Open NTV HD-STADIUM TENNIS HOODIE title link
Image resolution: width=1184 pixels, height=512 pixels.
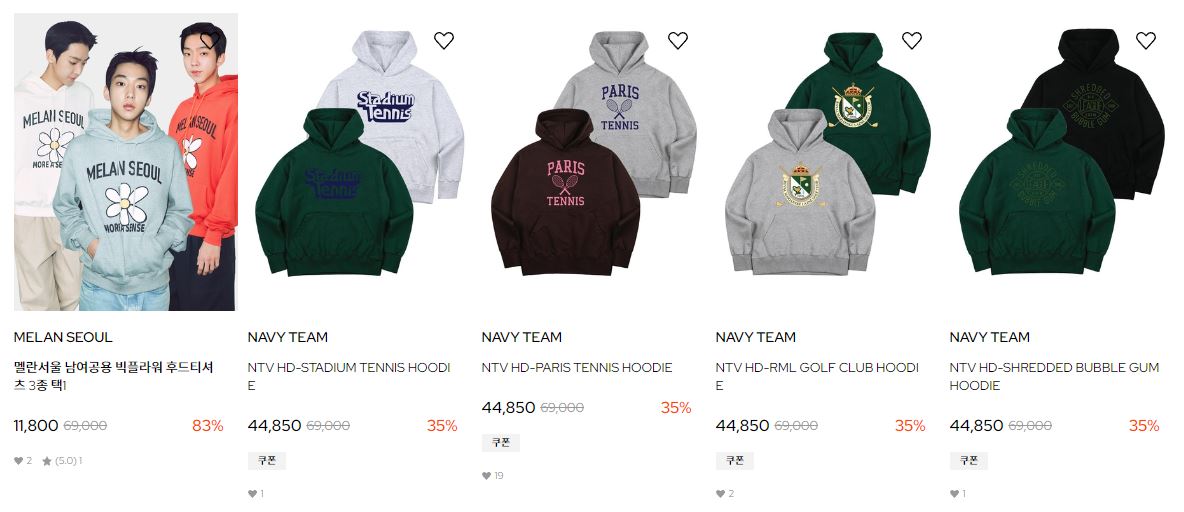[350, 377]
